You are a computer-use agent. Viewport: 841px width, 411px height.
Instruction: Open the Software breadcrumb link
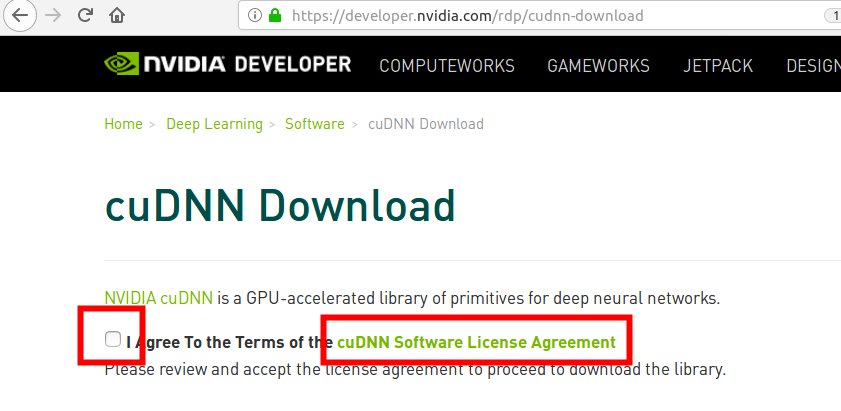tap(315, 124)
